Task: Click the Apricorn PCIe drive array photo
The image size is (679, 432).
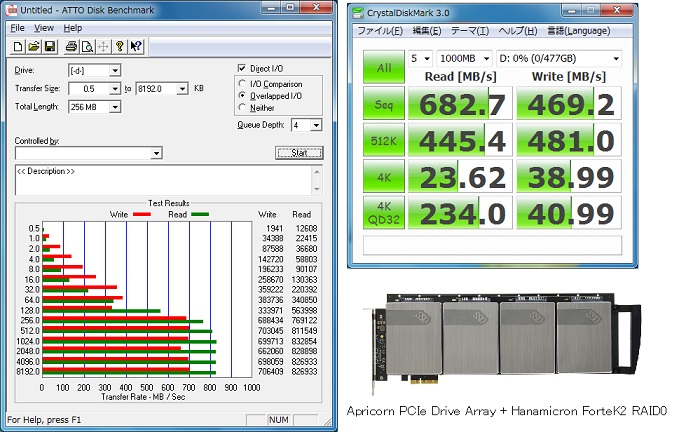Action: point(502,343)
